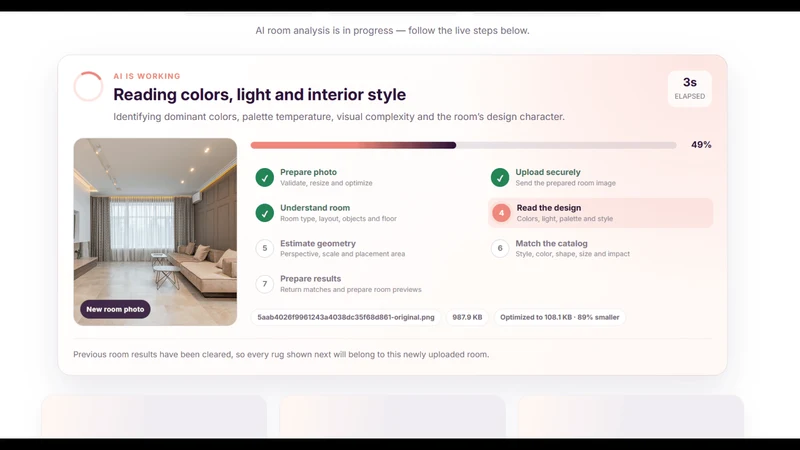
Task: Click Return matches and prepare room previews text
Action: coord(351,290)
